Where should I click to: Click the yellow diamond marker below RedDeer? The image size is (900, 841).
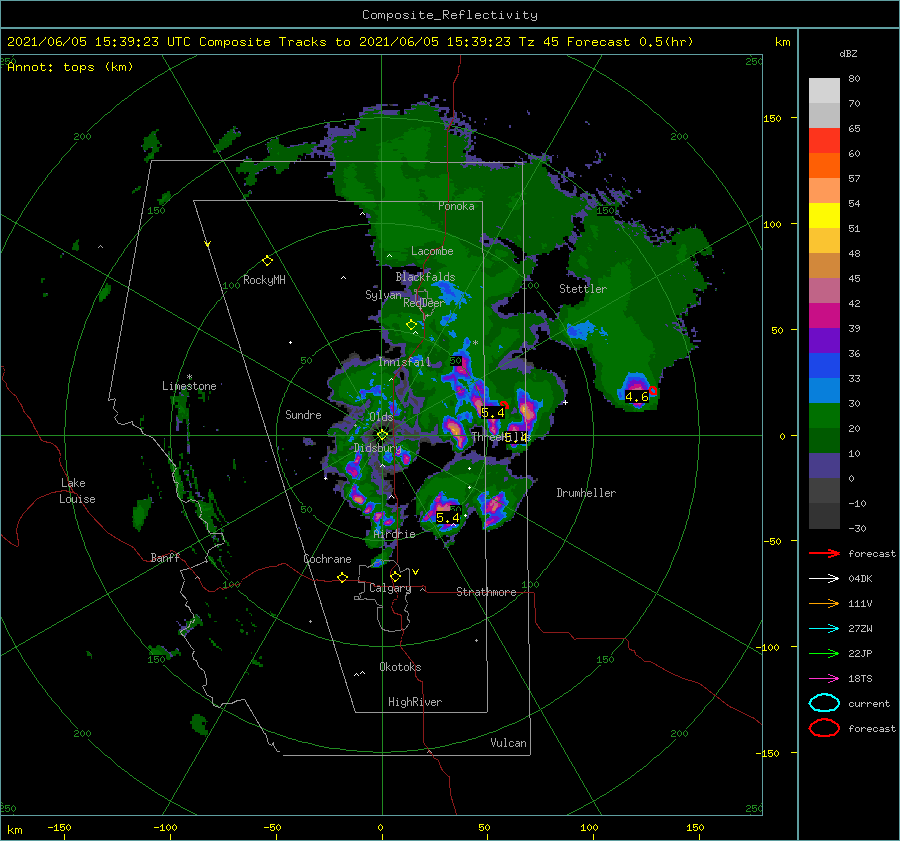tap(411, 325)
